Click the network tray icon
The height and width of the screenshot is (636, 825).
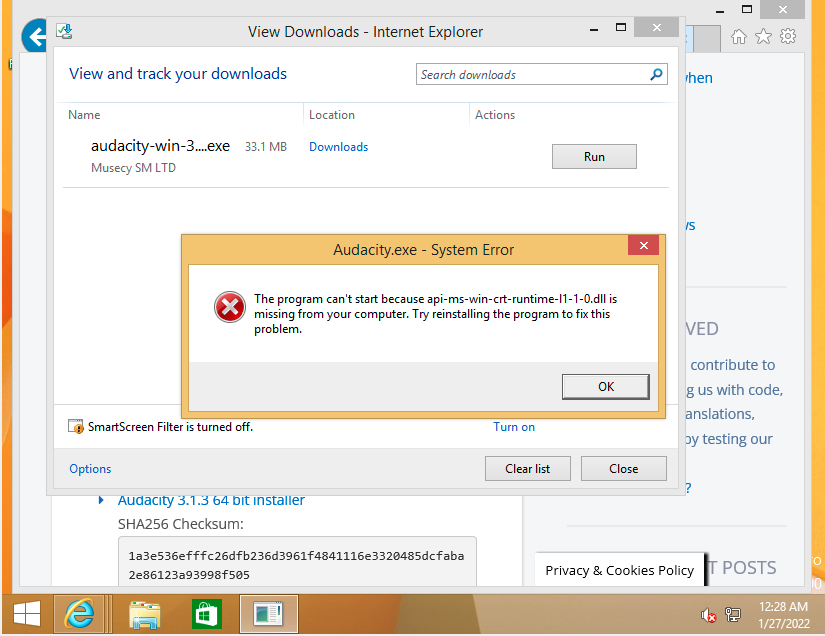click(733, 614)
